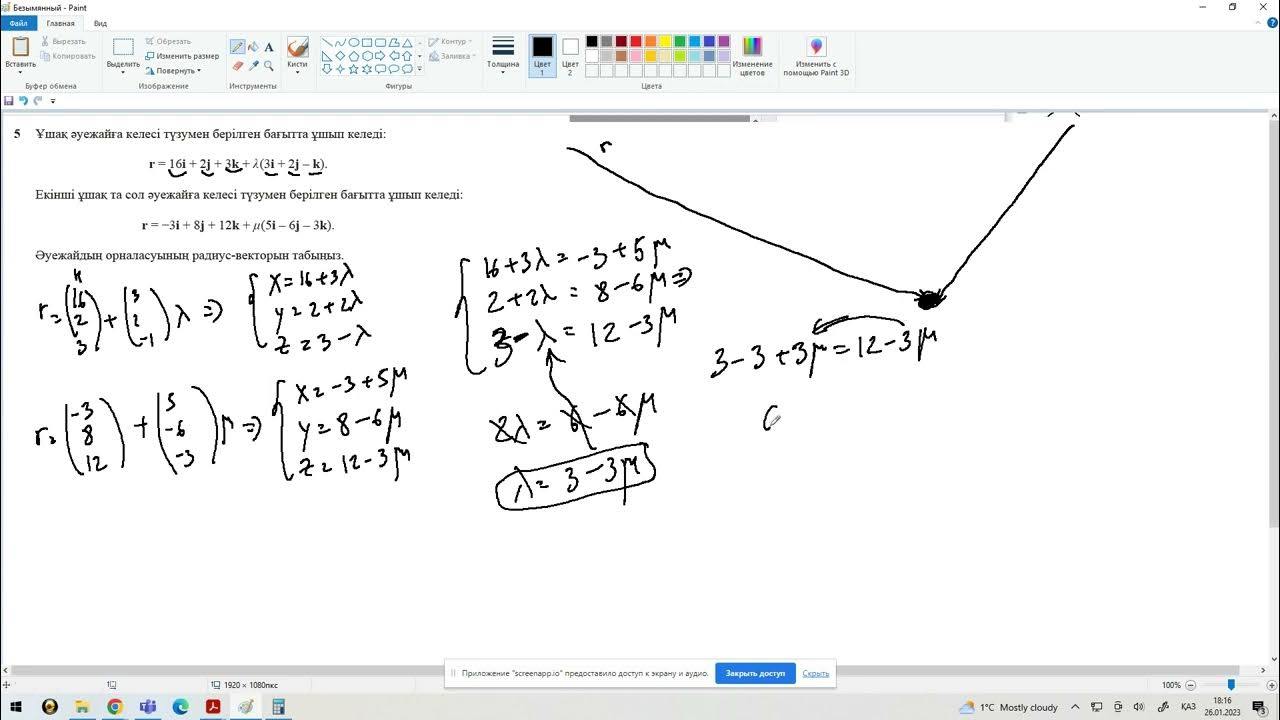Open the Fill (Заливка) dropdown
Viewport: 1280px width, 720px height.
tap(450, 56)
